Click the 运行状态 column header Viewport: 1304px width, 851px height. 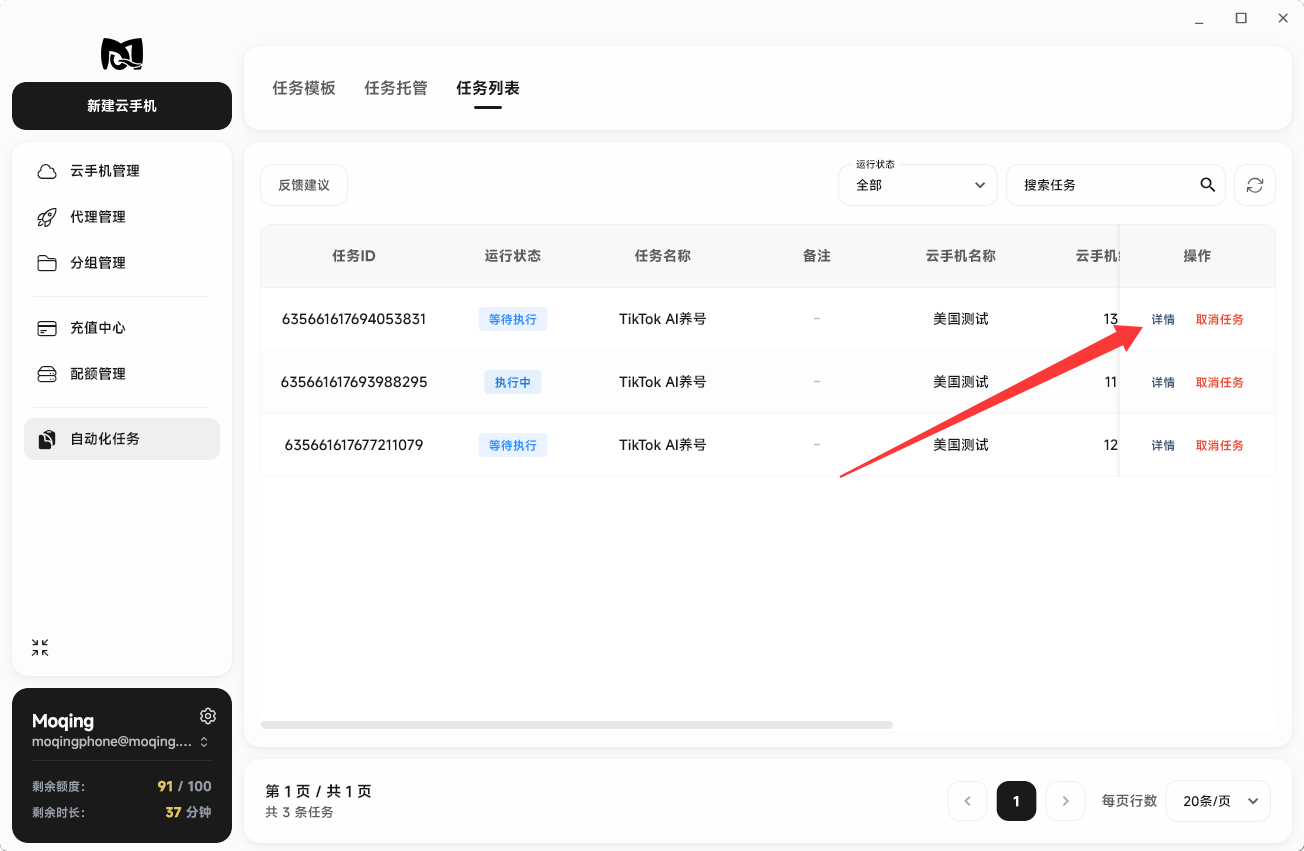(513, 256)
